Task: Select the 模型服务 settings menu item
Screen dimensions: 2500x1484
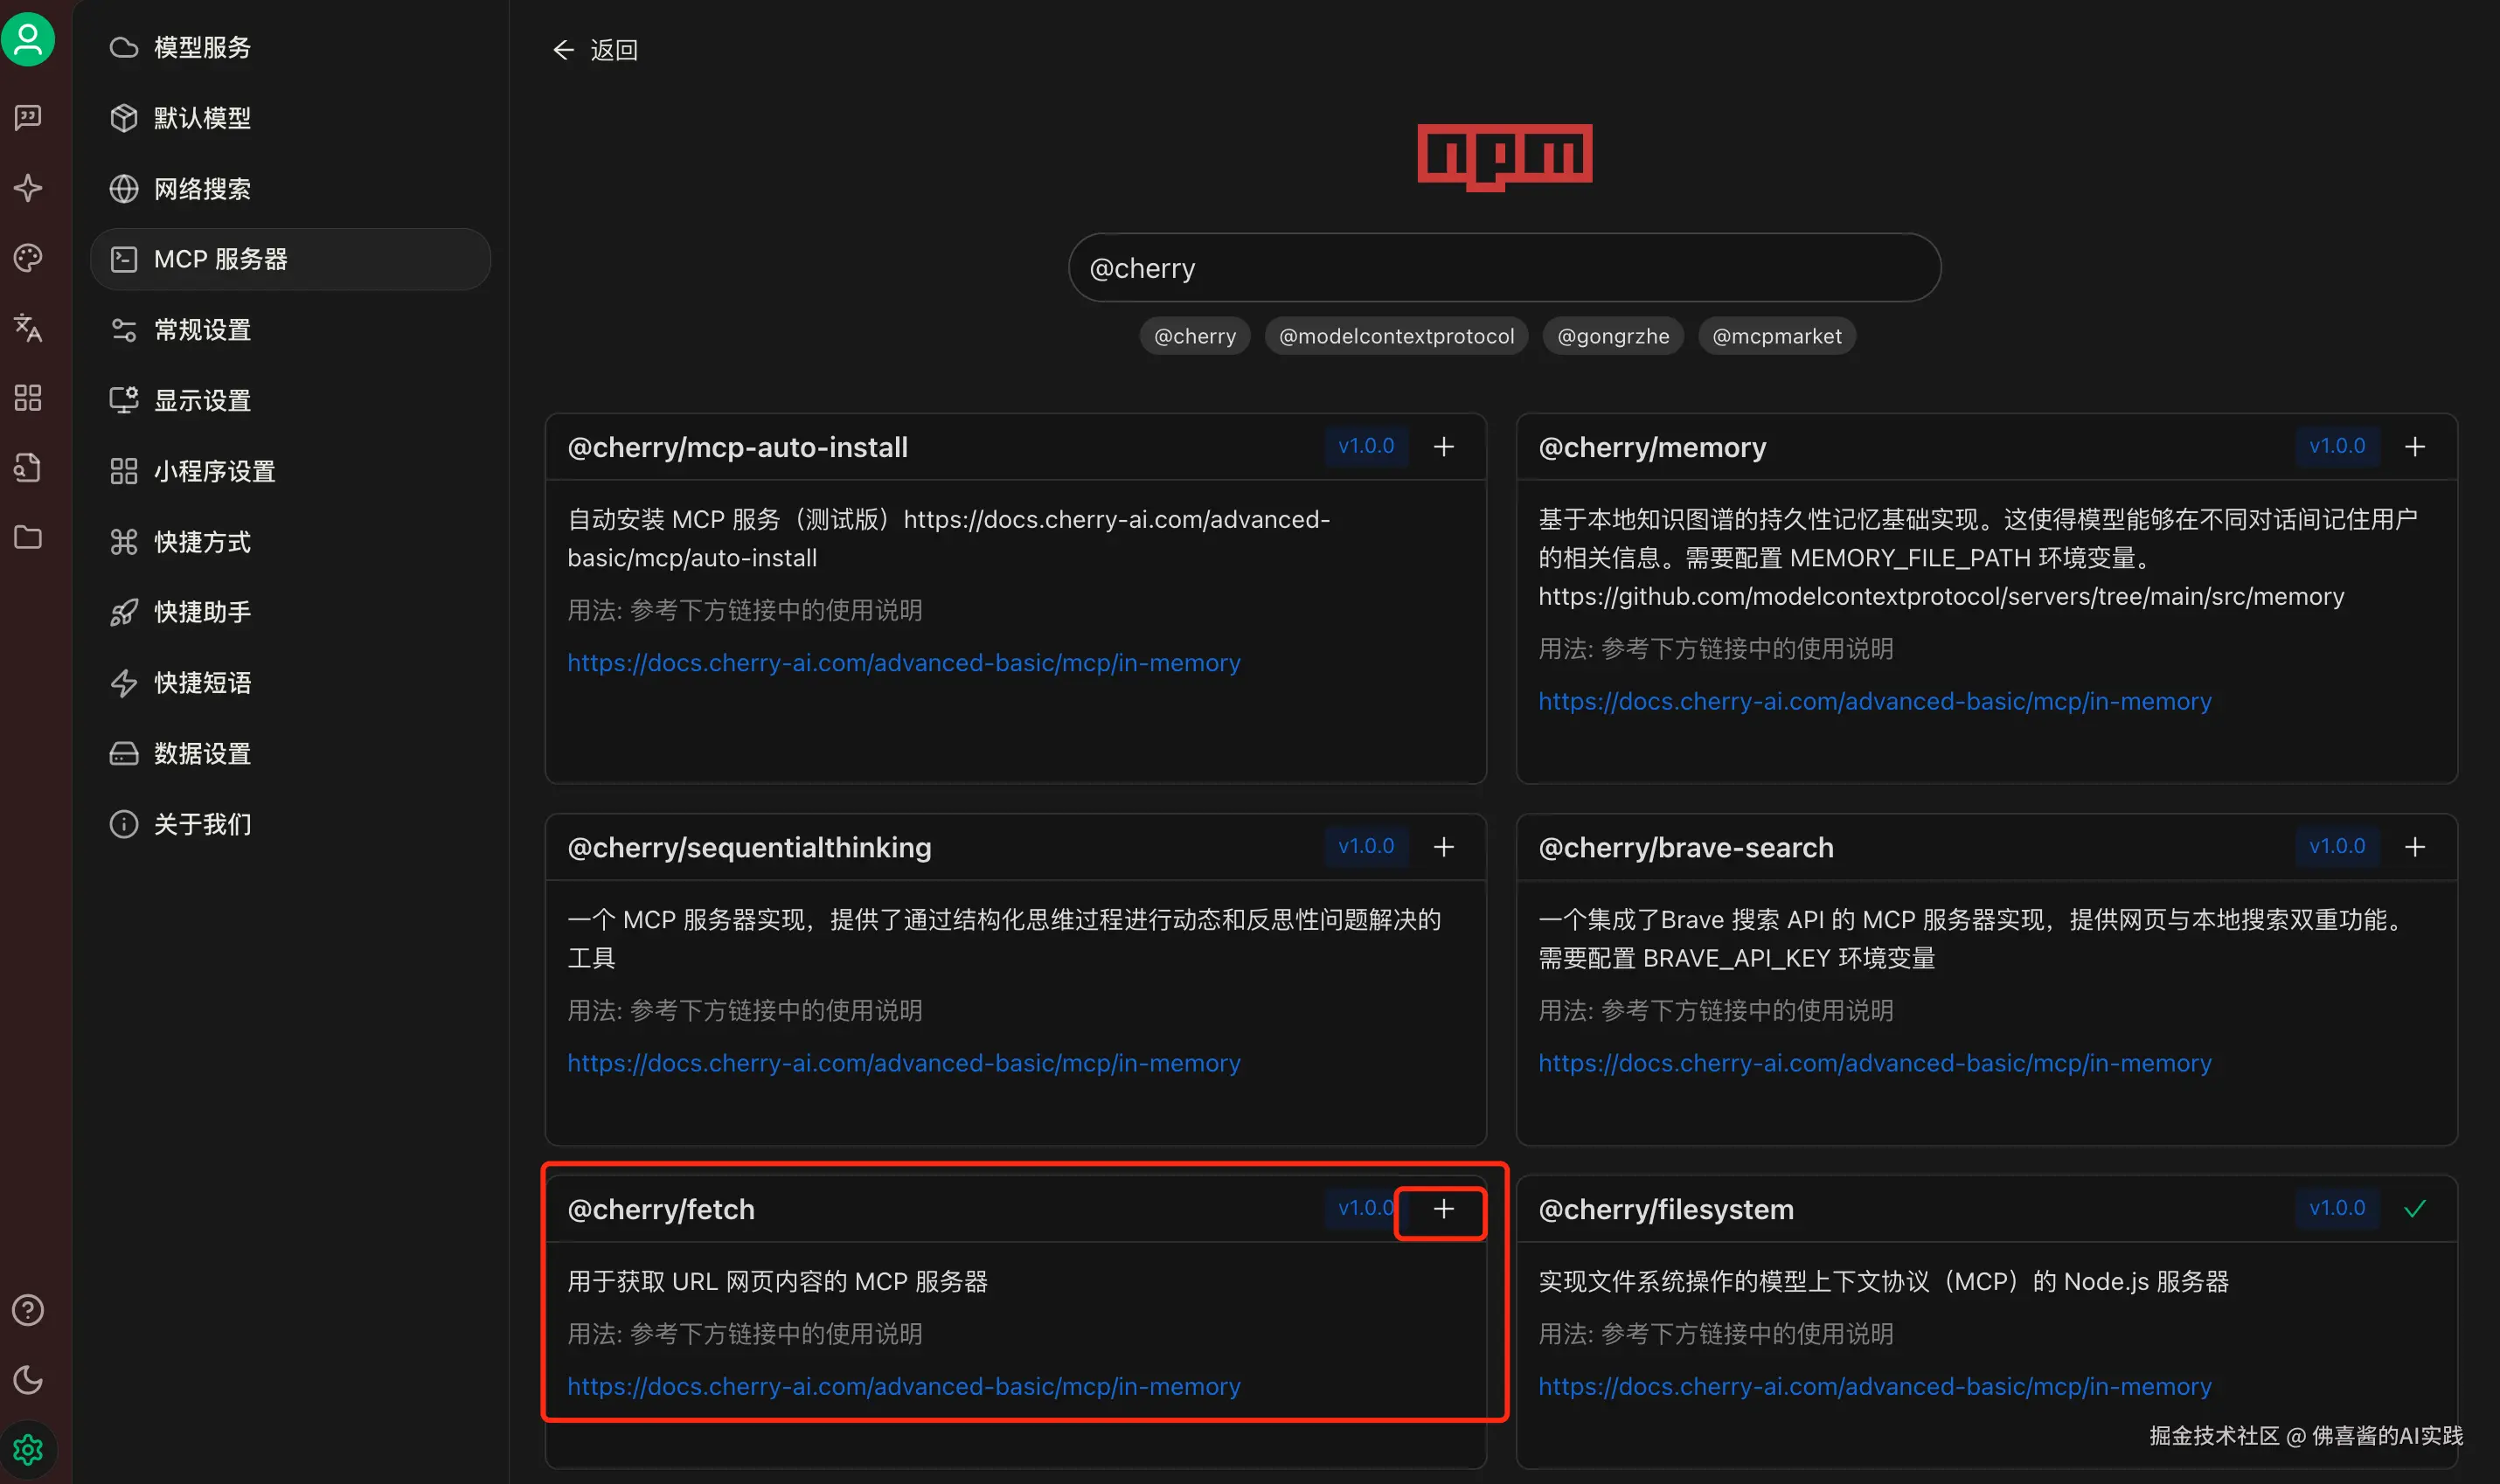Action: click(202, 48)
